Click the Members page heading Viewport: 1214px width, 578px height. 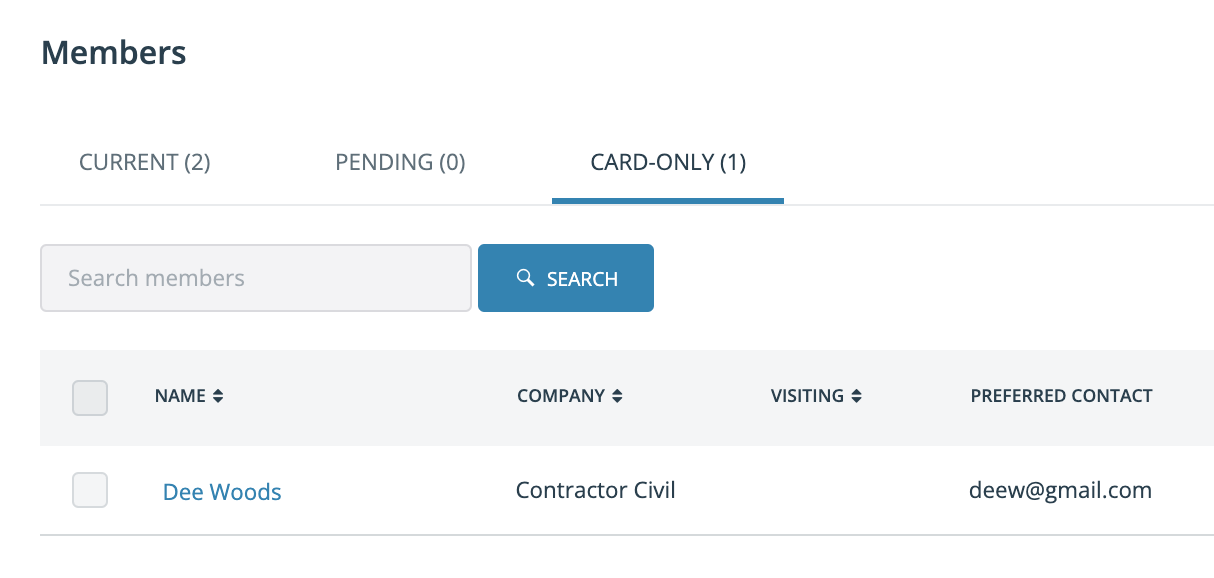[x=114, y=52]
